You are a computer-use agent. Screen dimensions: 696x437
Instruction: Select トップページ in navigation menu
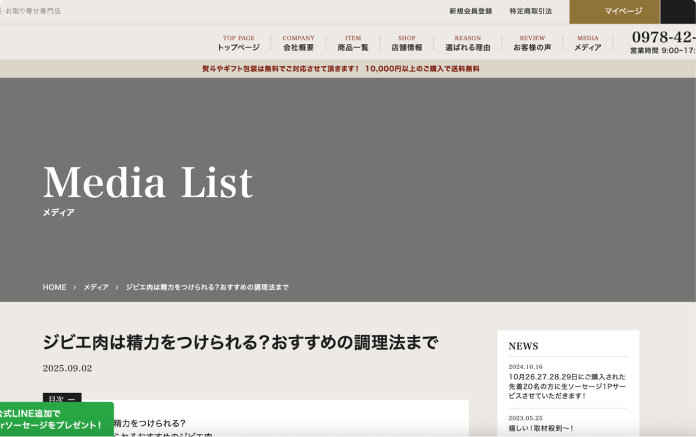tap(238, 43)
